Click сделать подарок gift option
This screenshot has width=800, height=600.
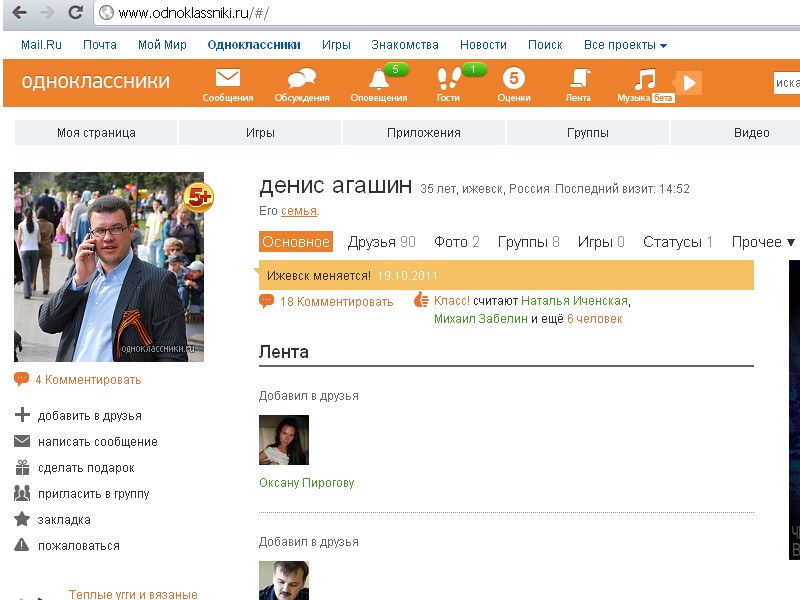click(x=85, y=468)
